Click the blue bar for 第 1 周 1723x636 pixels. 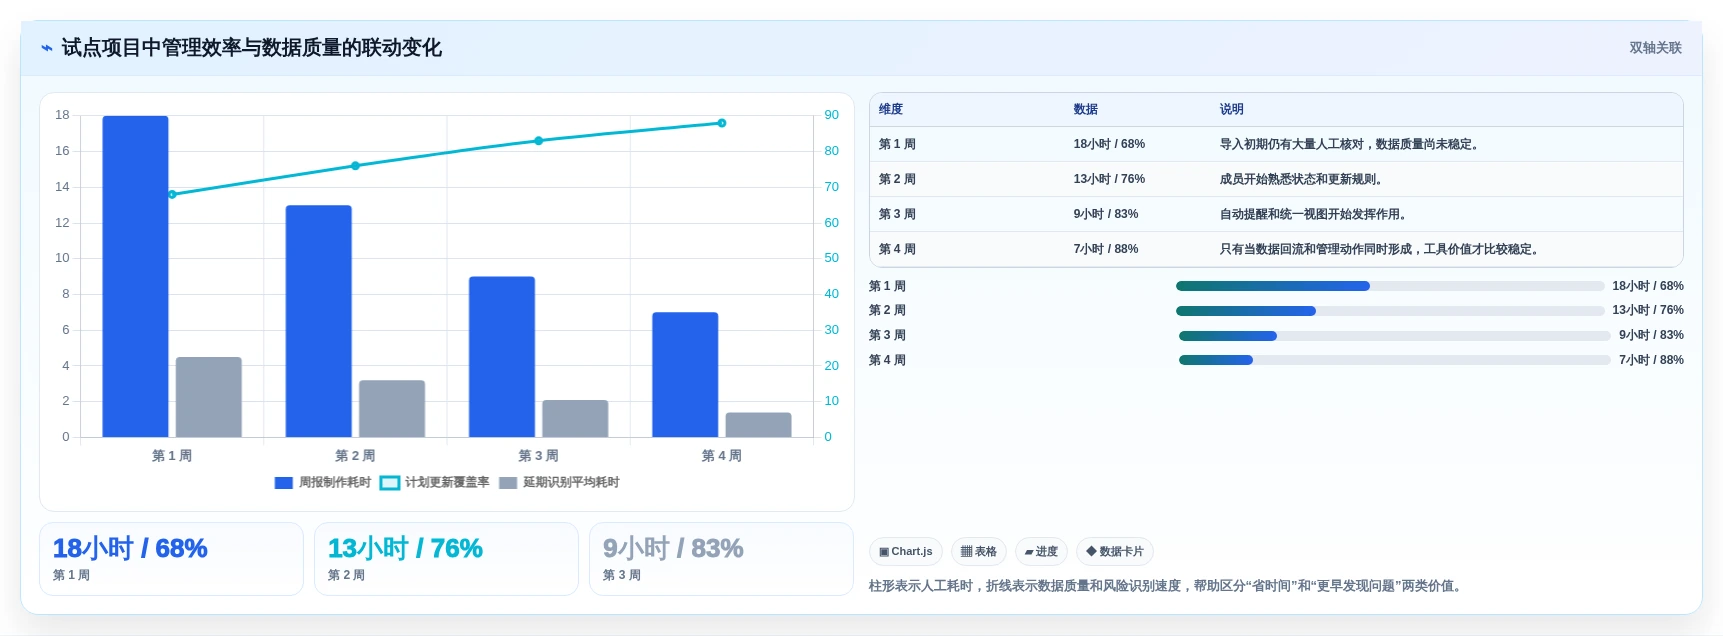tap(135, 276)
